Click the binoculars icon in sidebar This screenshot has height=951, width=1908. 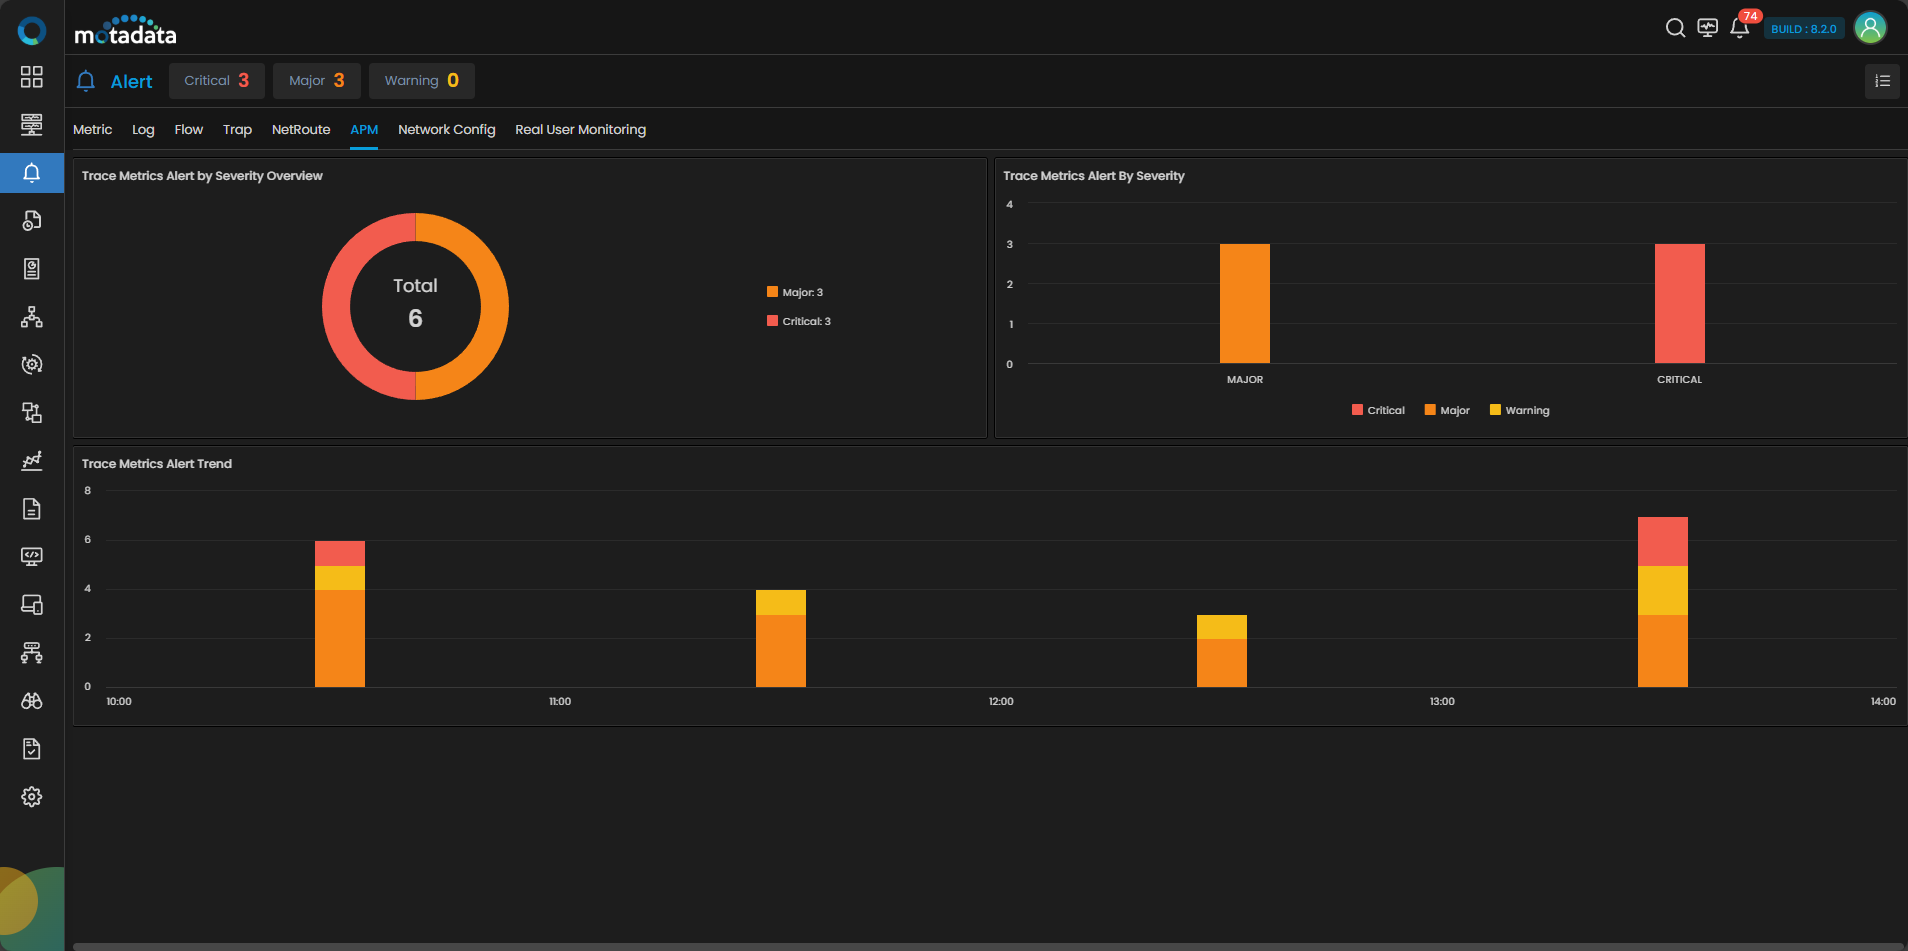click(32, 701)
